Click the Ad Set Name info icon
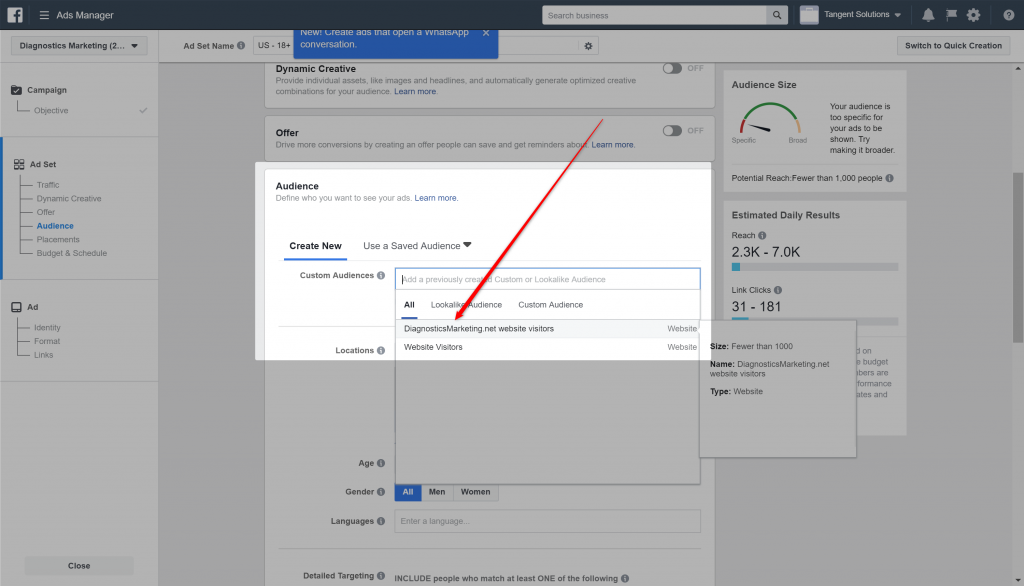This screenshot has width=1024, height=586. tap(241, 46)
